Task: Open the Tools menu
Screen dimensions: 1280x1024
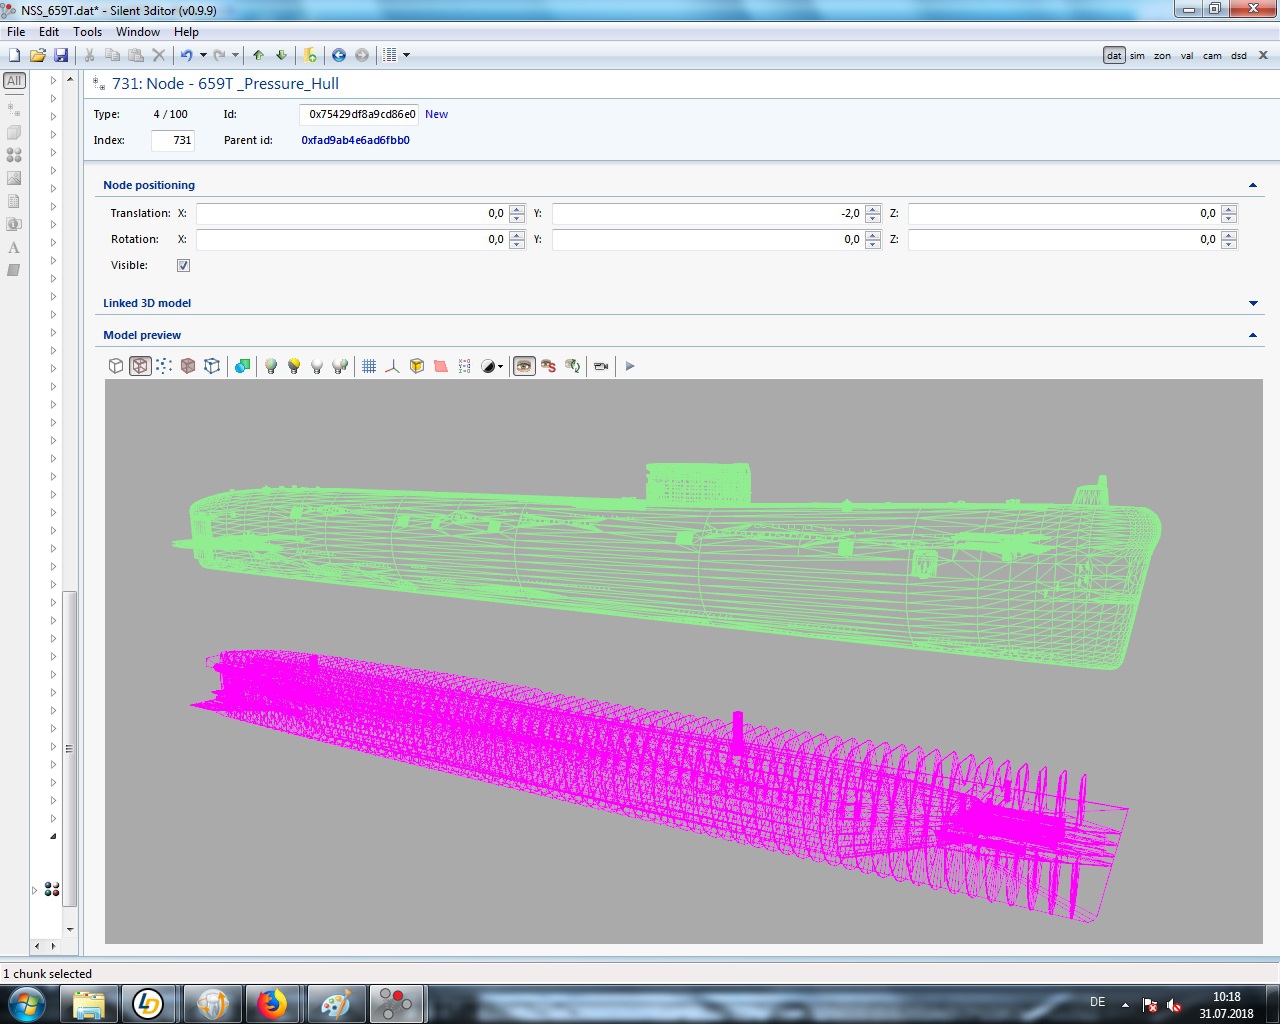Action: pyautogui.click(x=87, y=32)
